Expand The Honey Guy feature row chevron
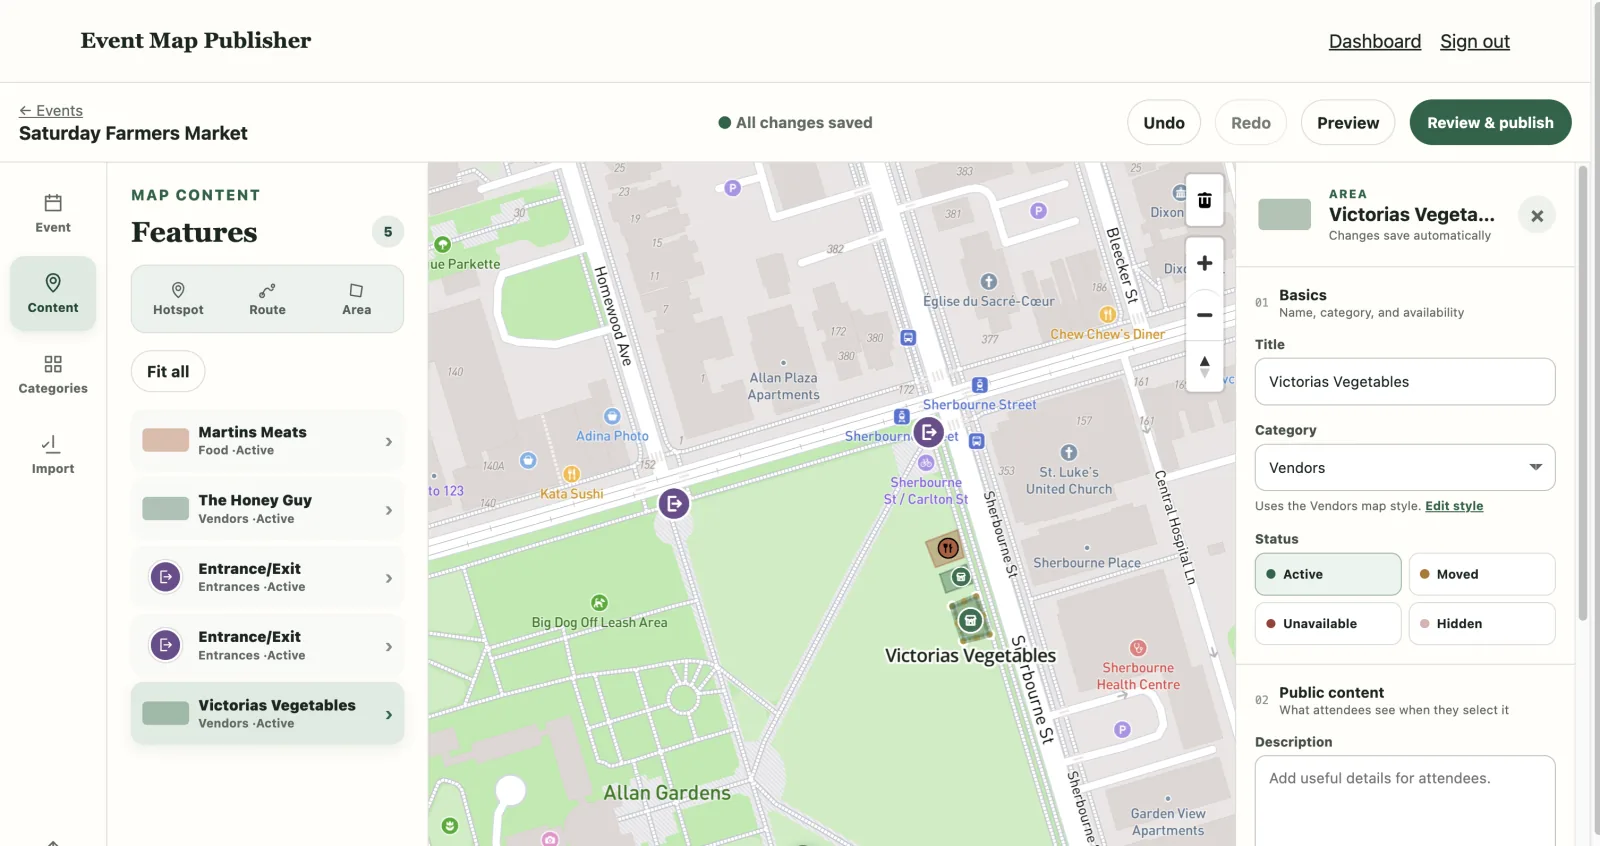Viewport: 1600px width, 846px height. tap(389, 510)
